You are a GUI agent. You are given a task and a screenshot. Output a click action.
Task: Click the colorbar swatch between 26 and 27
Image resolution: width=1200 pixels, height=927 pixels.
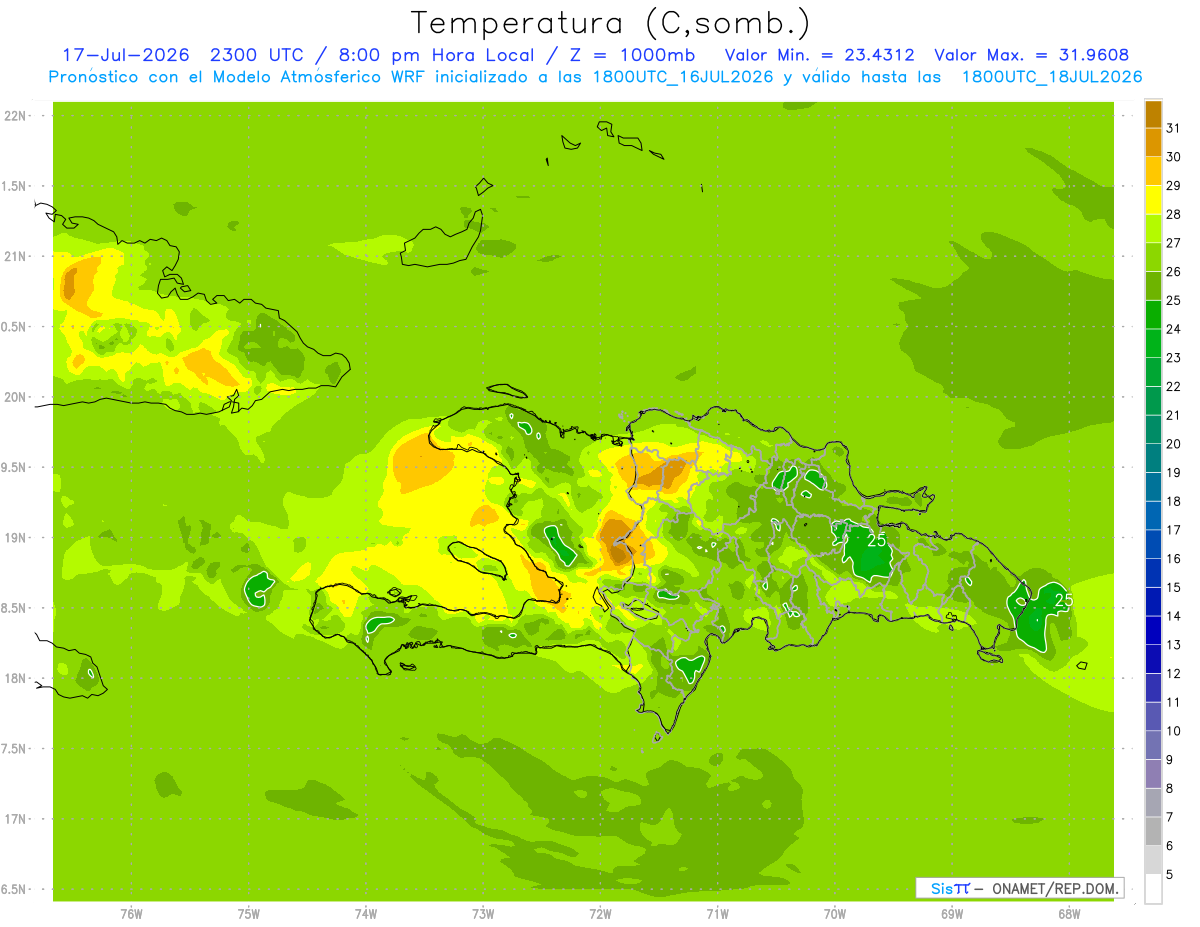[x=1153, y=257]
